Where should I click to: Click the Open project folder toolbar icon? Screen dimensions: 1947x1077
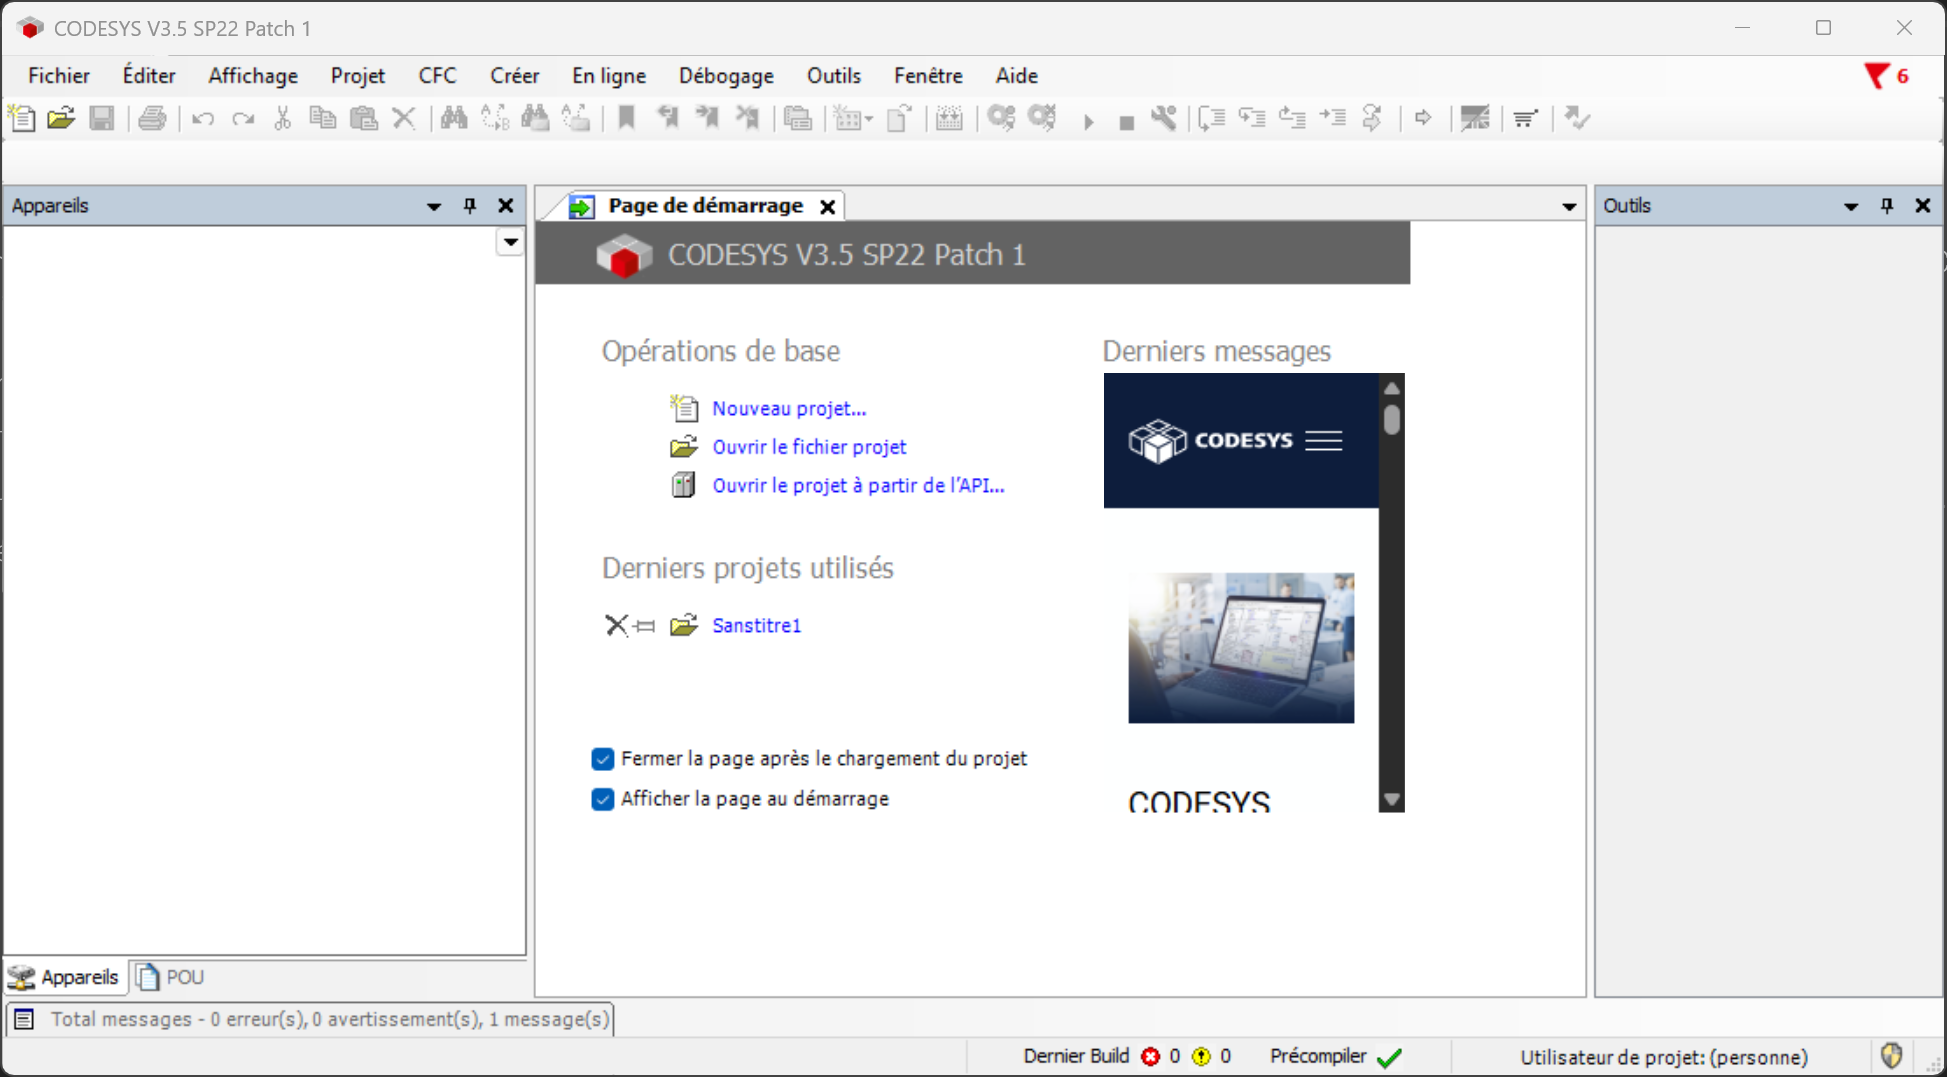[x=61, y=118]
